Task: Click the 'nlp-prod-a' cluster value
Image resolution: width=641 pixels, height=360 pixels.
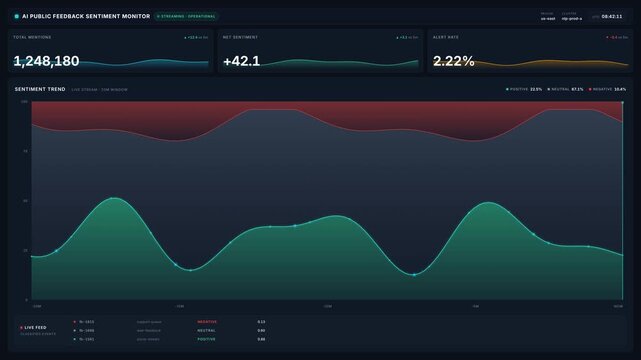Action: (572, 19)
